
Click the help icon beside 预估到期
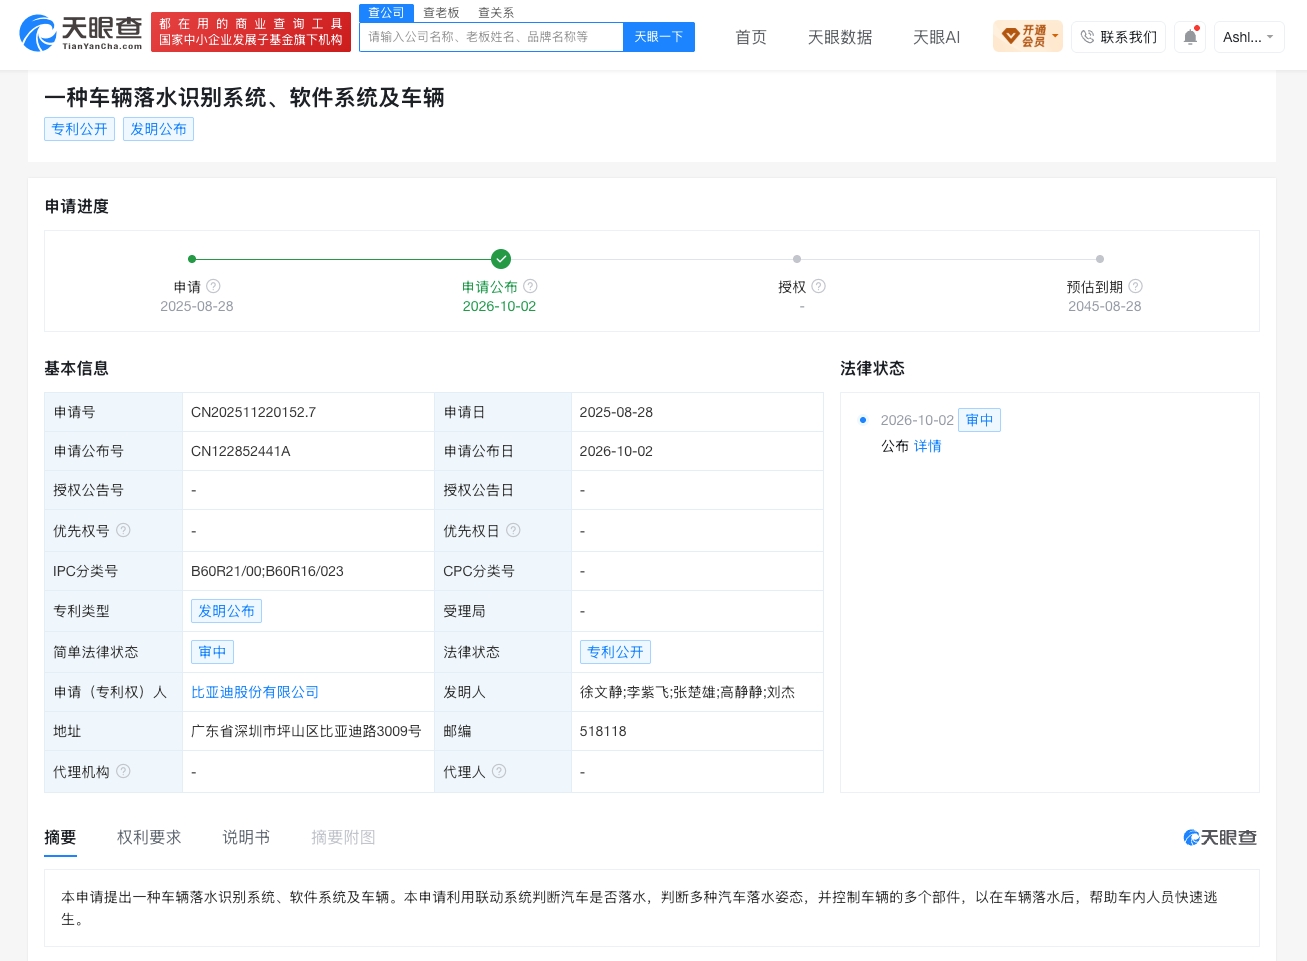coord(1136,286)
